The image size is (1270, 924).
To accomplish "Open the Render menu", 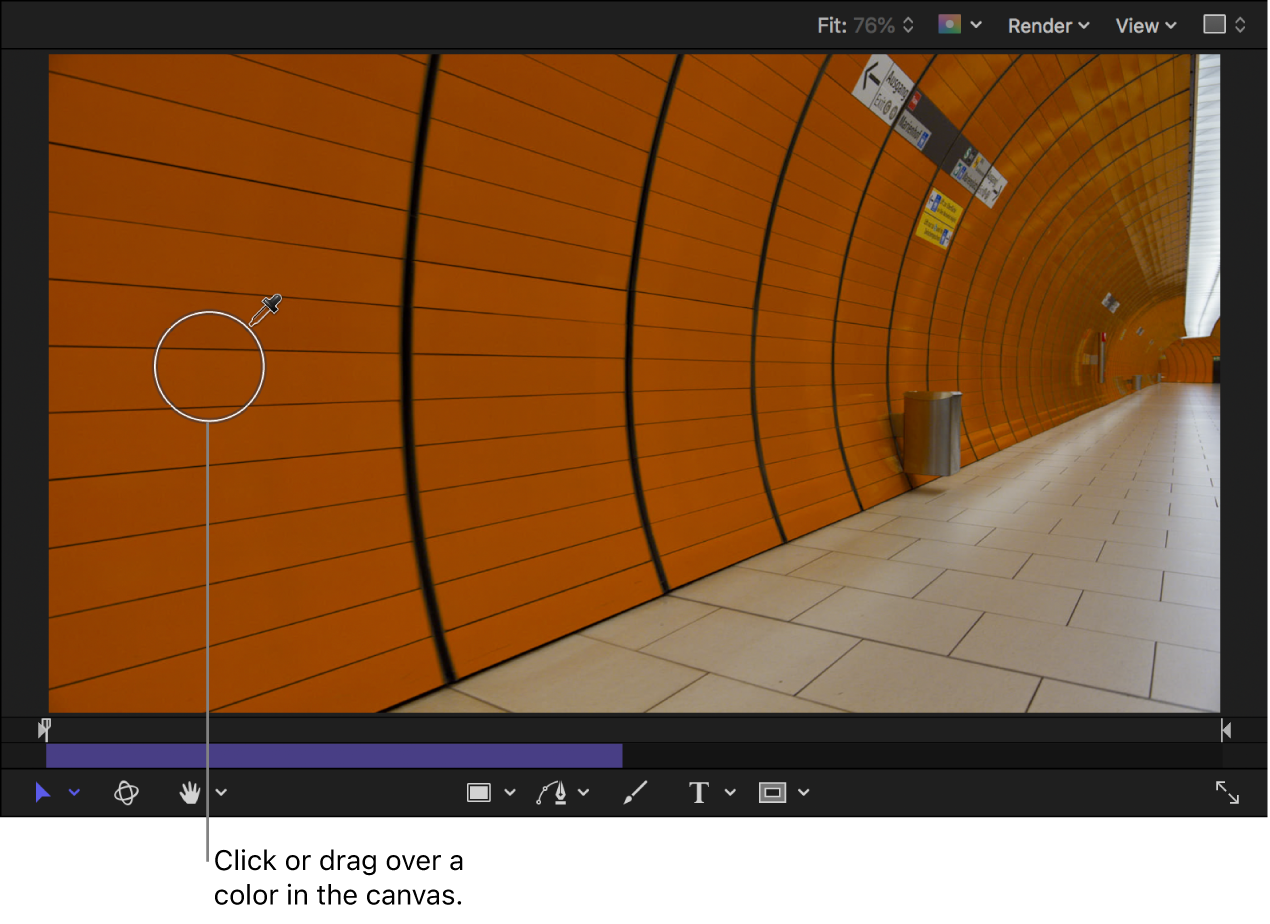I will 1048,25.
